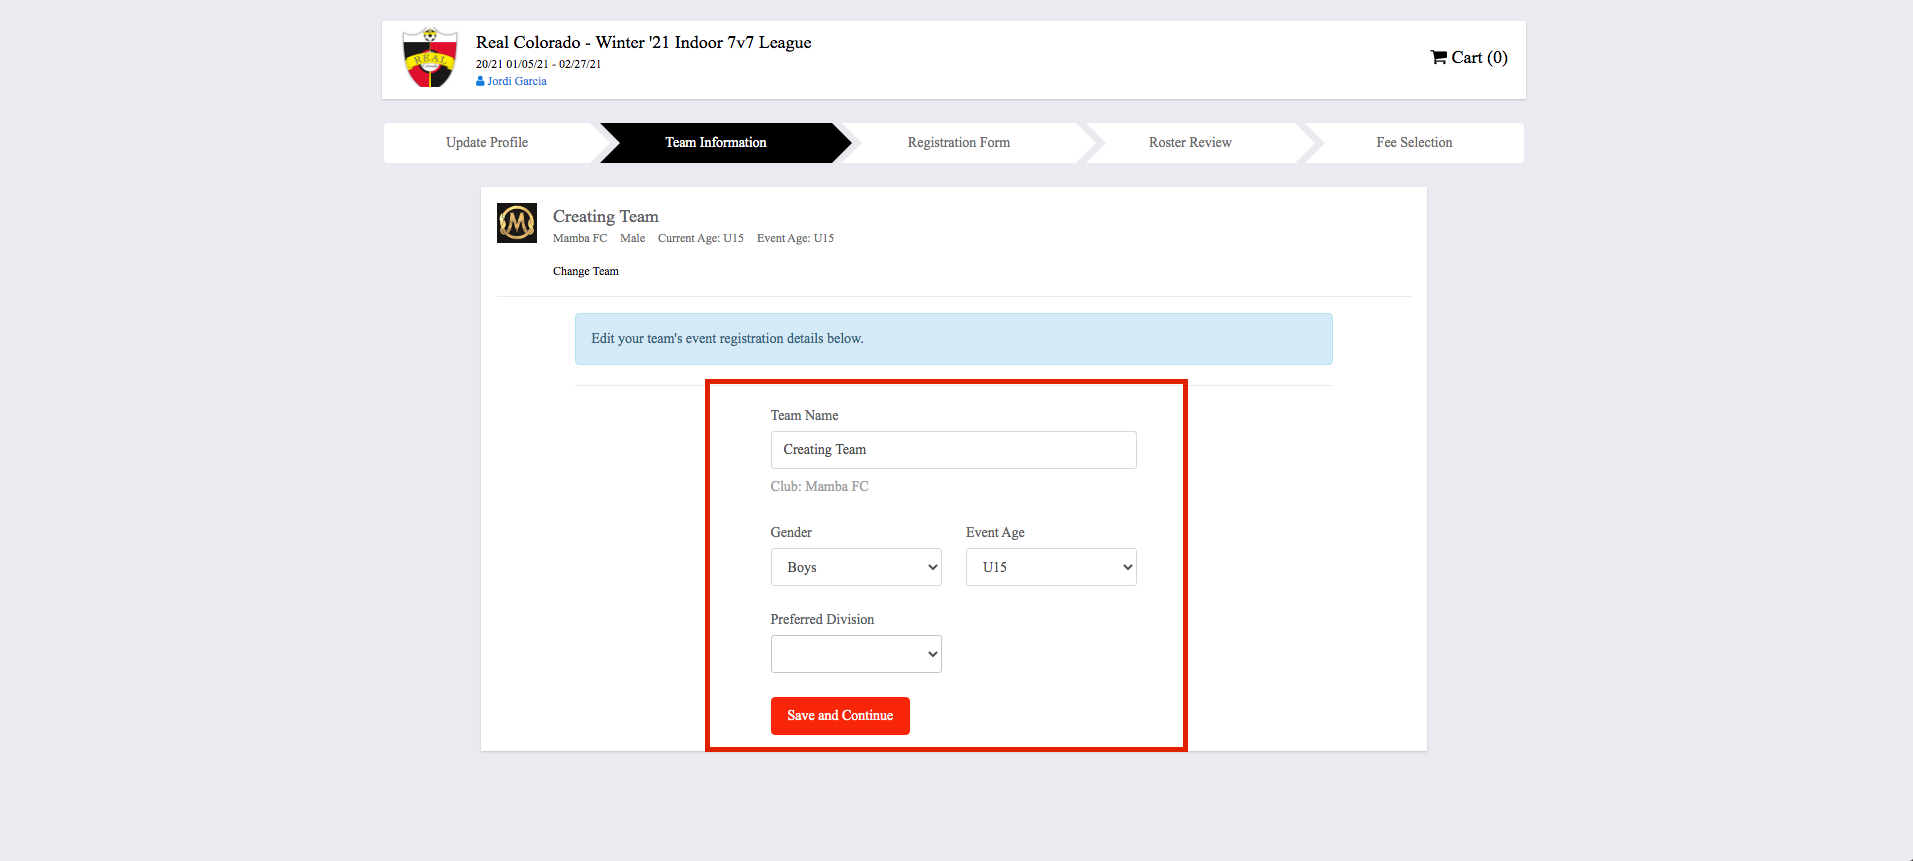Click the 'Mamba FC' text under the team heading

[580, 238]
